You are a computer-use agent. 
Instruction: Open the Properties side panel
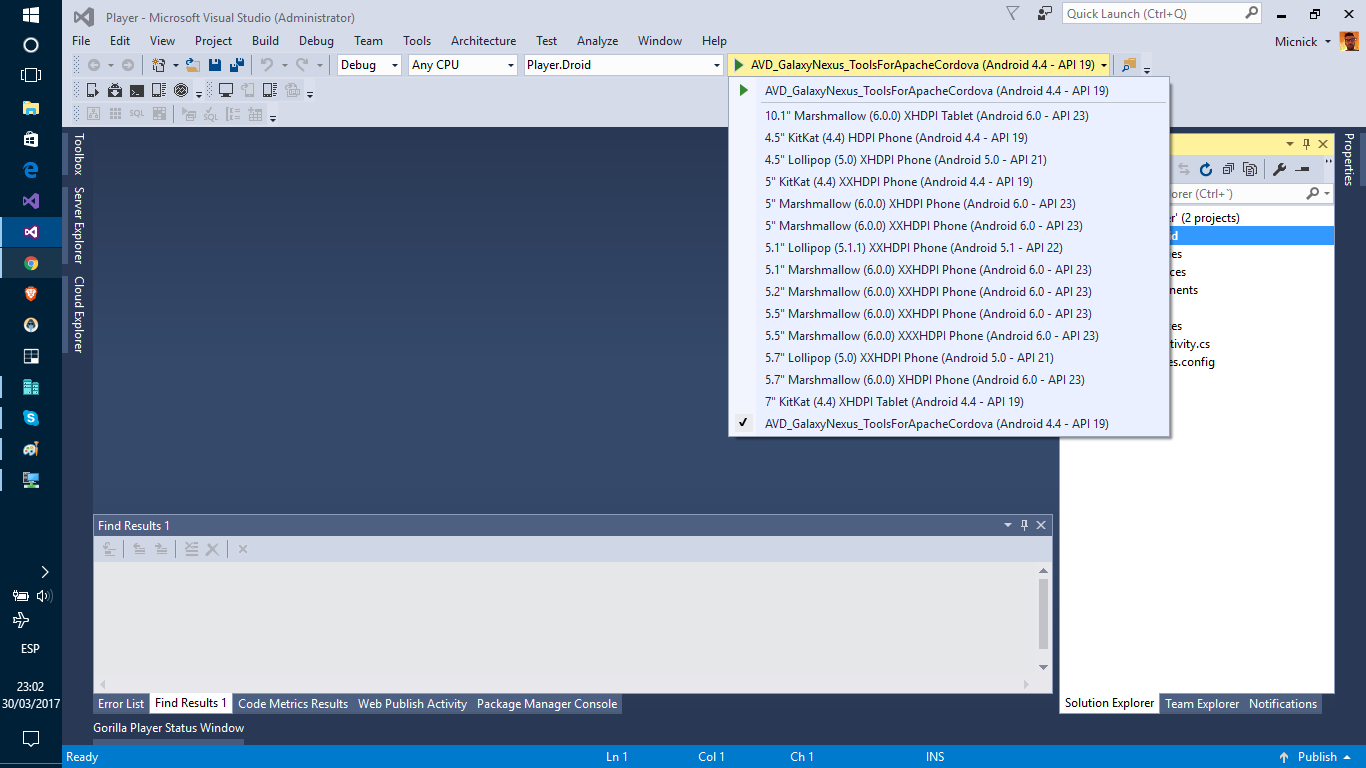[1348, 160]
